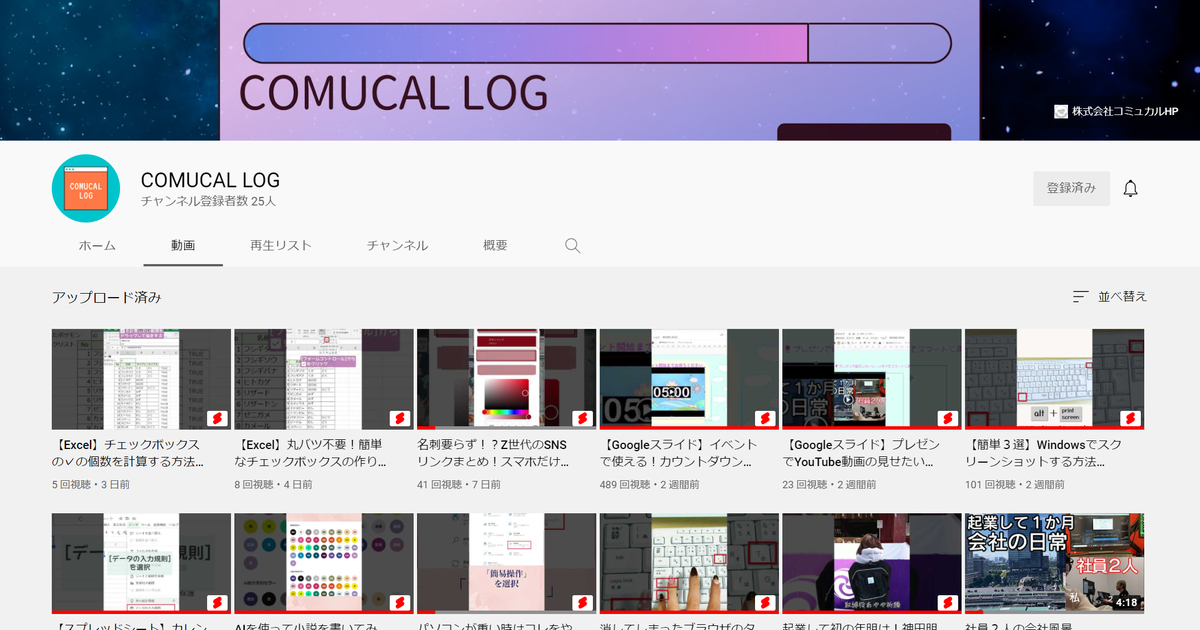This screenshot has width=1200, height=630.
Task: Click the COMUCAL LOG channel name
Action: 210,181
